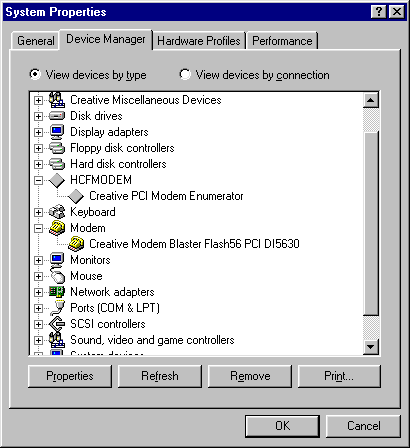Viewport: 410px width, 448px height.
Task: Click the Mouse device icon
Action: [57, 276]
